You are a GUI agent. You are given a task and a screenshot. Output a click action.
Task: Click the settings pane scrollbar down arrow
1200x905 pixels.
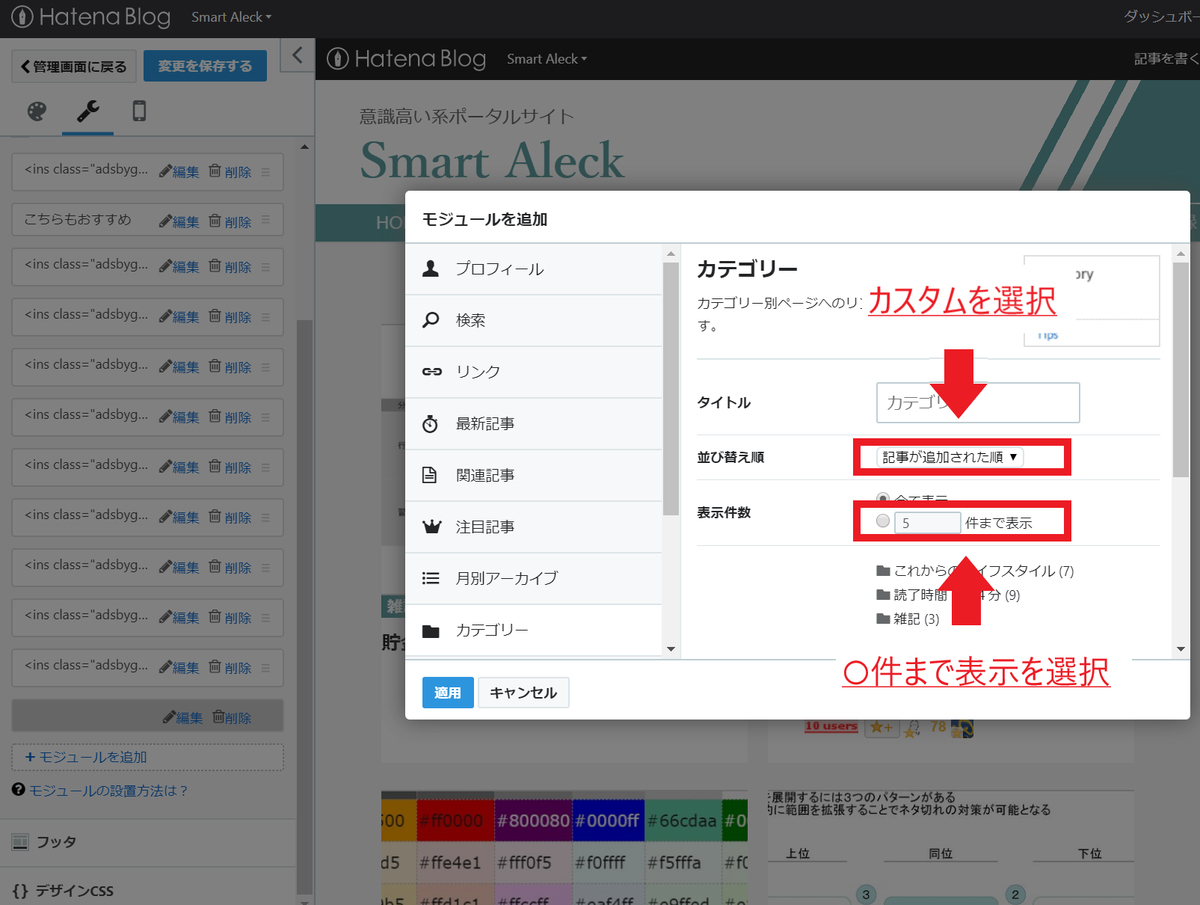[1182, 649]
